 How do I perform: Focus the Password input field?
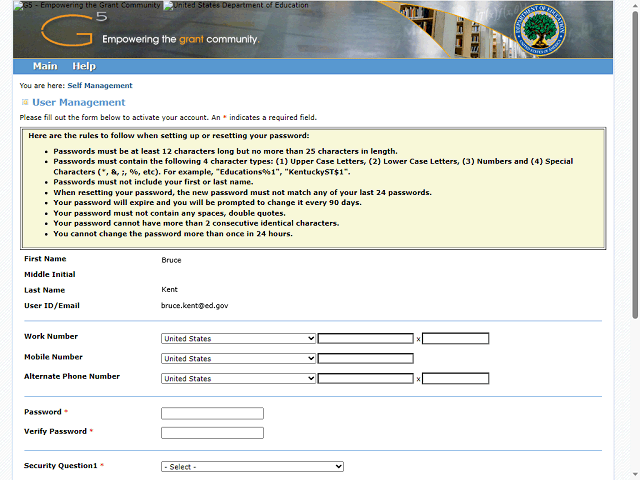212,413
